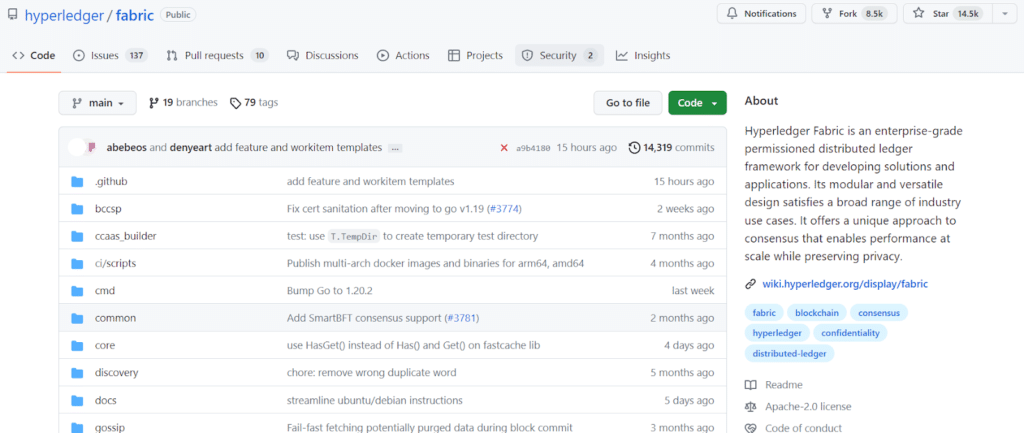Toggle Notifications for this repository

760,14
